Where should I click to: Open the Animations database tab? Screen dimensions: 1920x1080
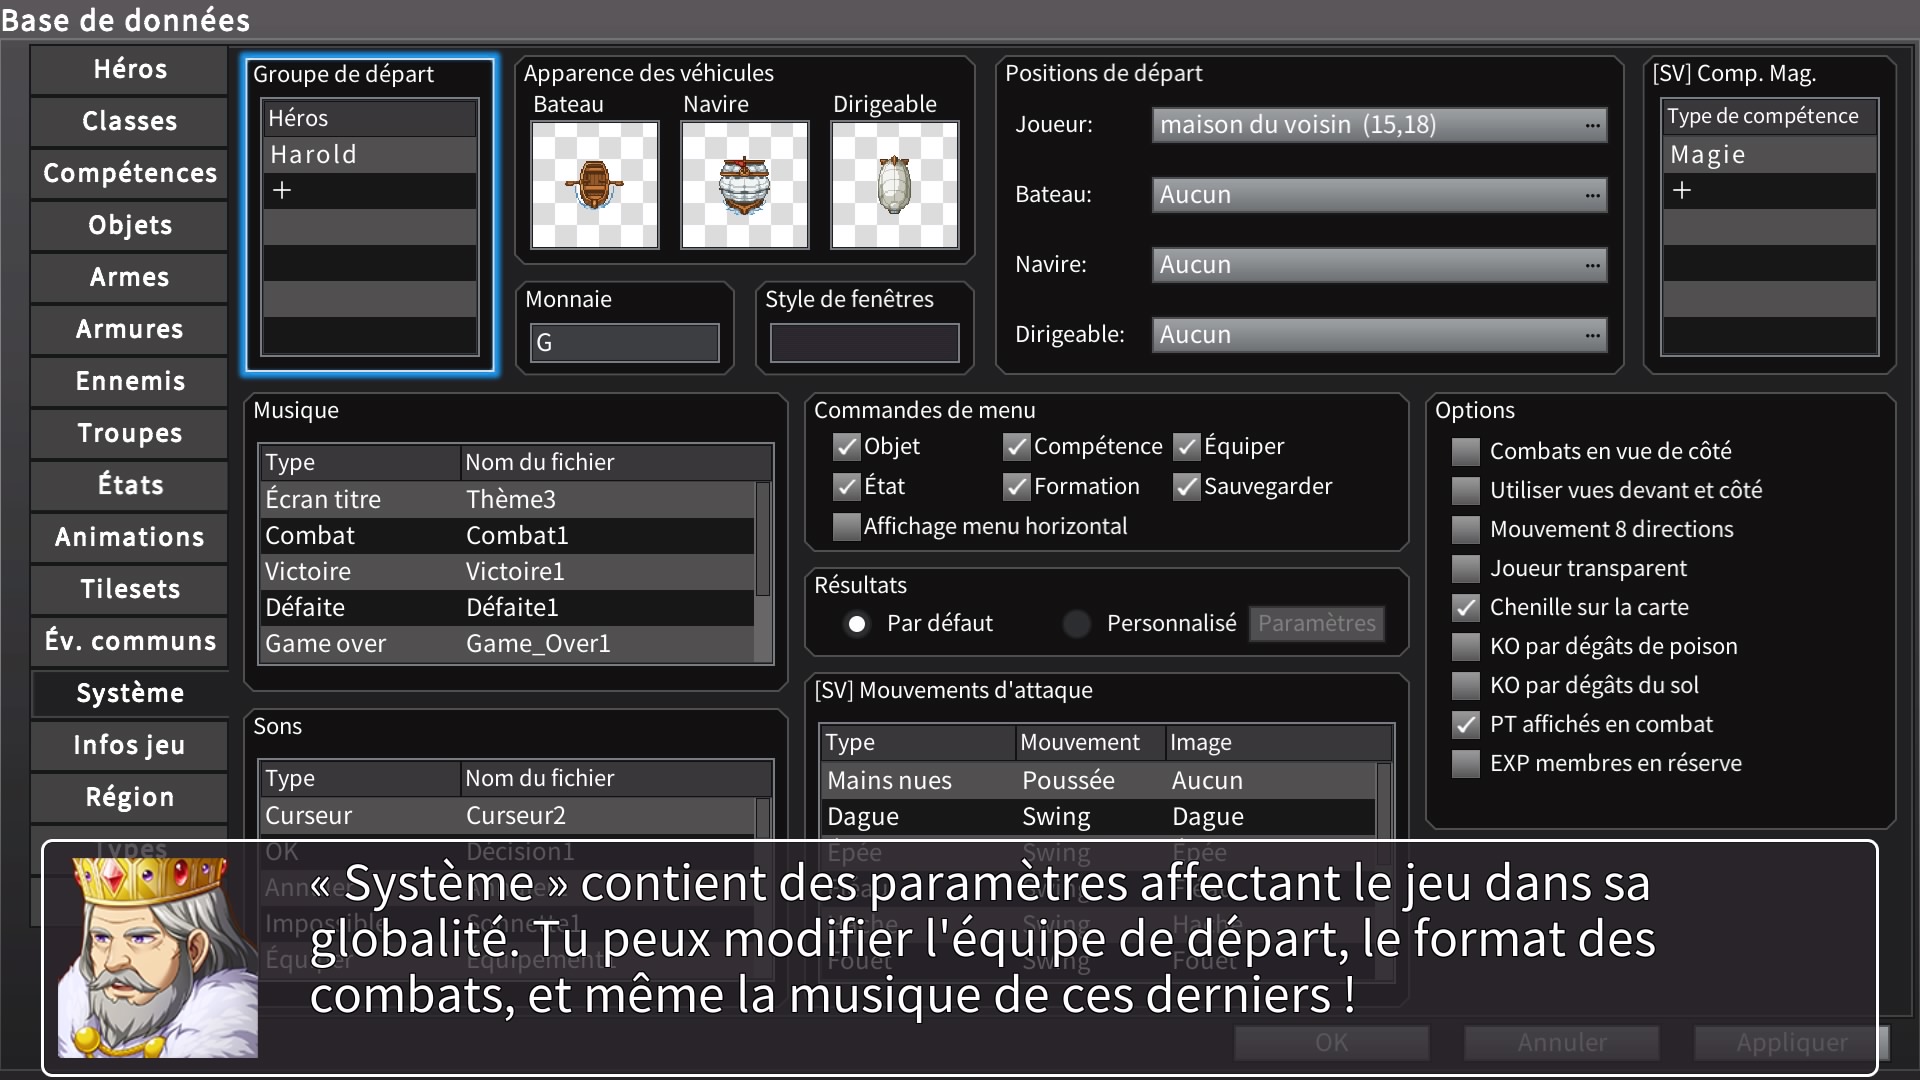point(130,537)
